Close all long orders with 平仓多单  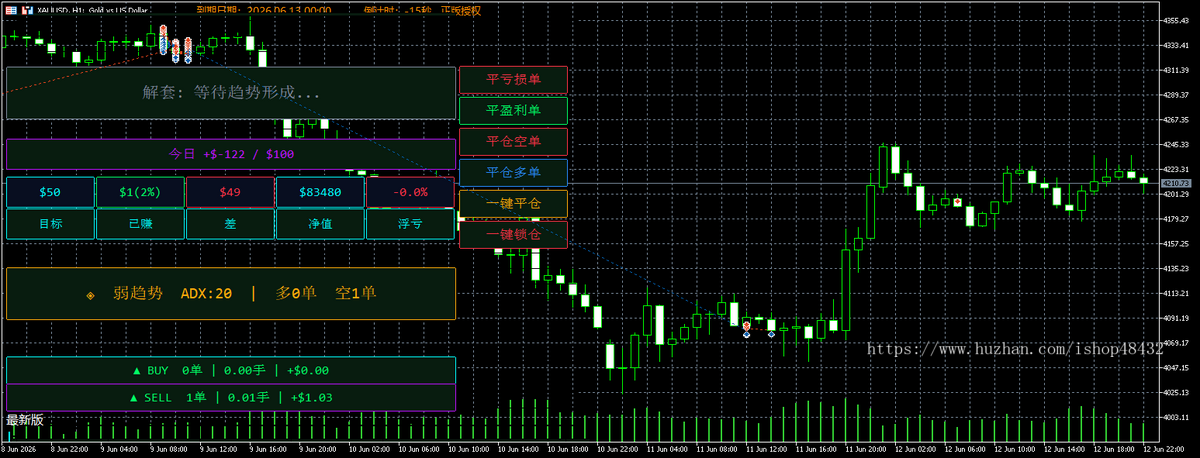pyautogui.click(x=513, y=173)
